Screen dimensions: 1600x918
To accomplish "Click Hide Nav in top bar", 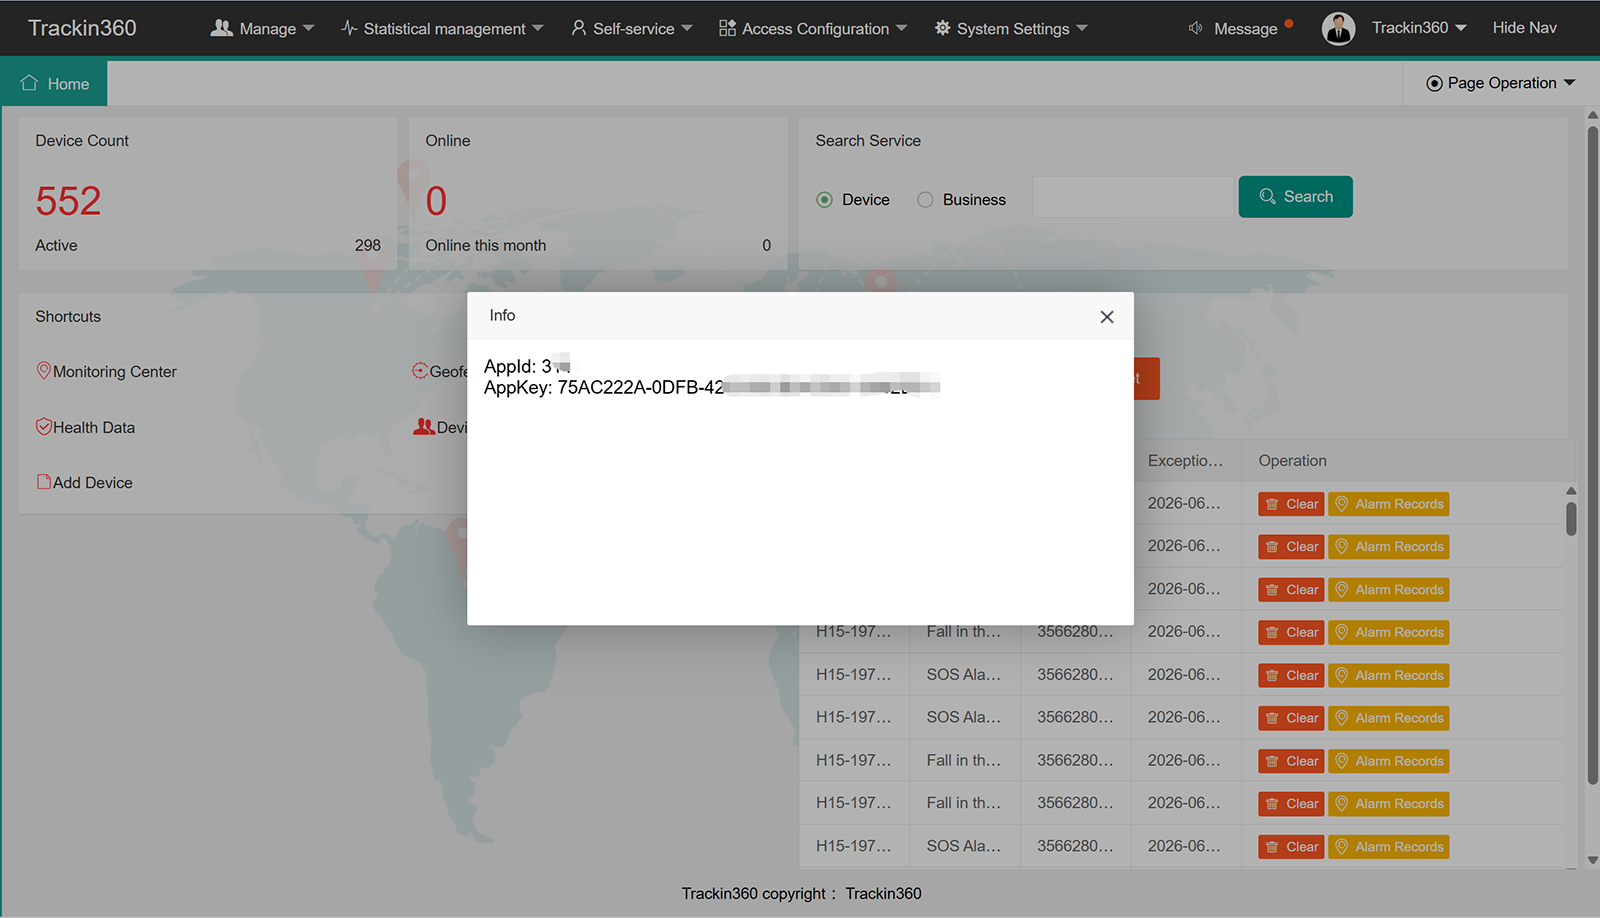I will click(1524, 28).
